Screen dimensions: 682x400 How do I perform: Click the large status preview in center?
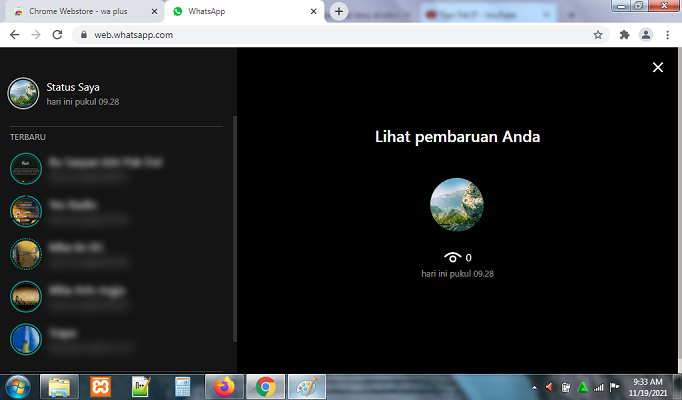(x=457, y=204)
